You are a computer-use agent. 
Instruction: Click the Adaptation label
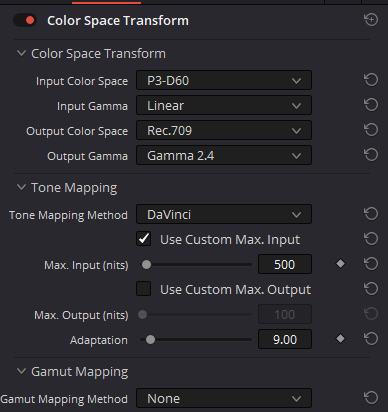[99, 340]
